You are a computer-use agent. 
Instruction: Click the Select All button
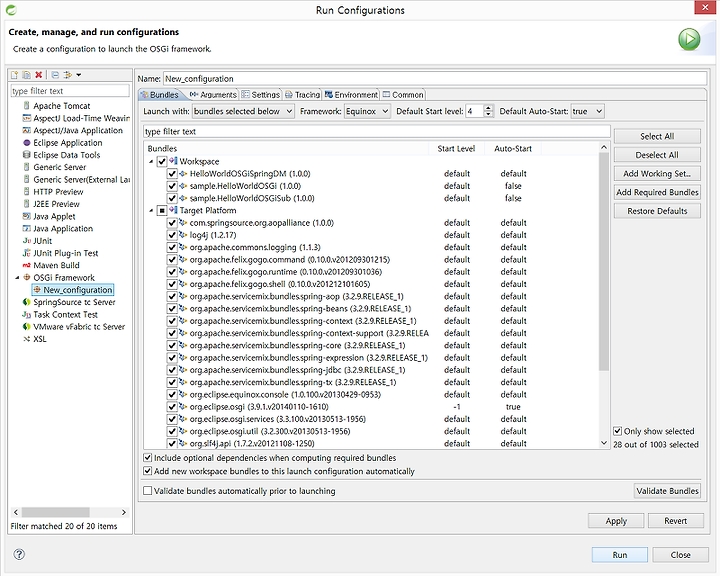click(x=657, y=136)
